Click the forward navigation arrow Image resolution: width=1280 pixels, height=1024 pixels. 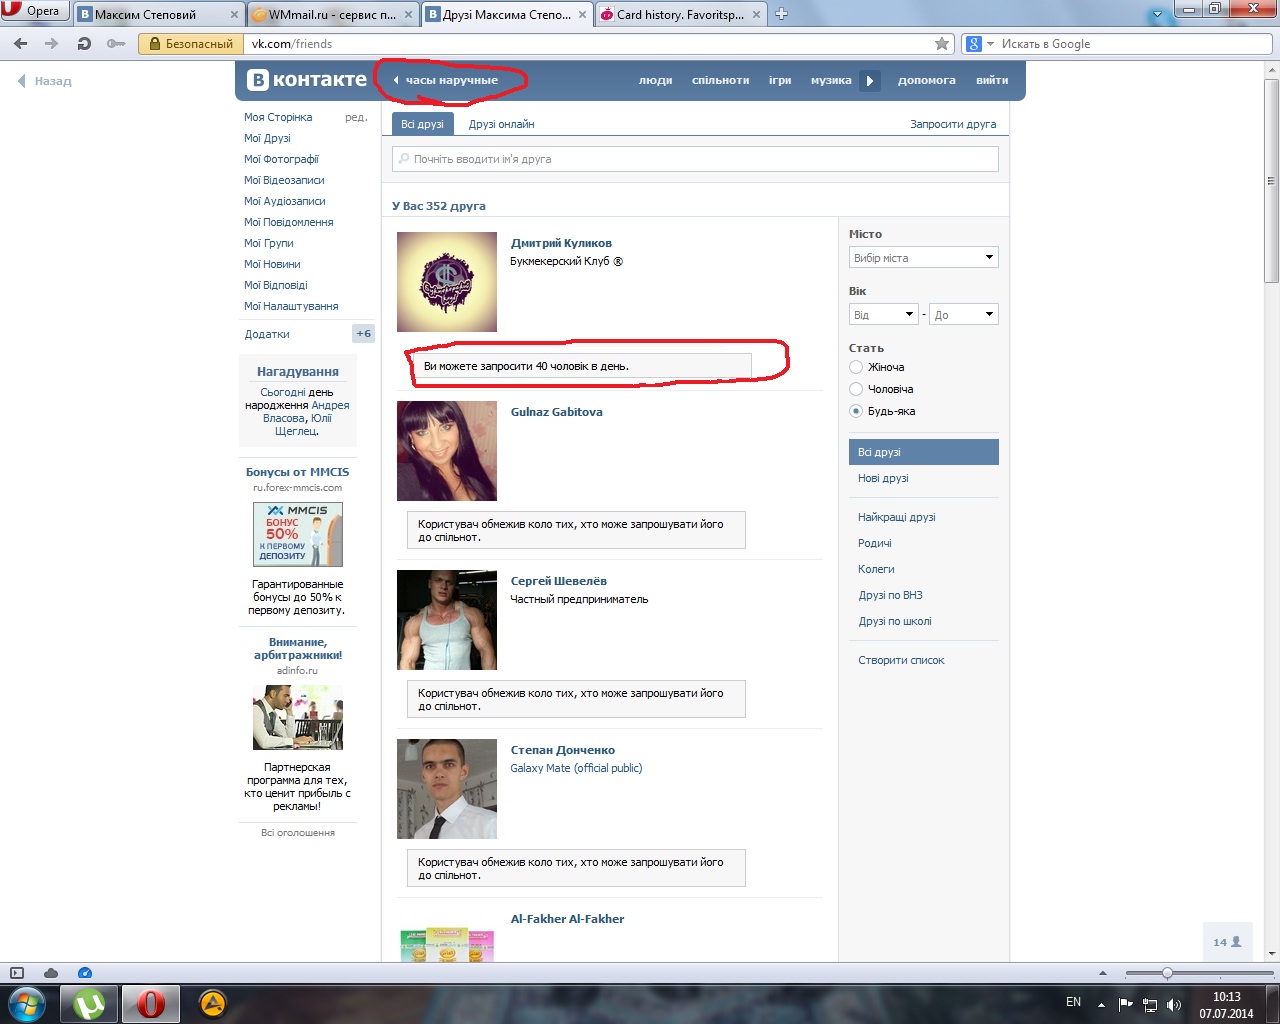[x=52, y=44]
